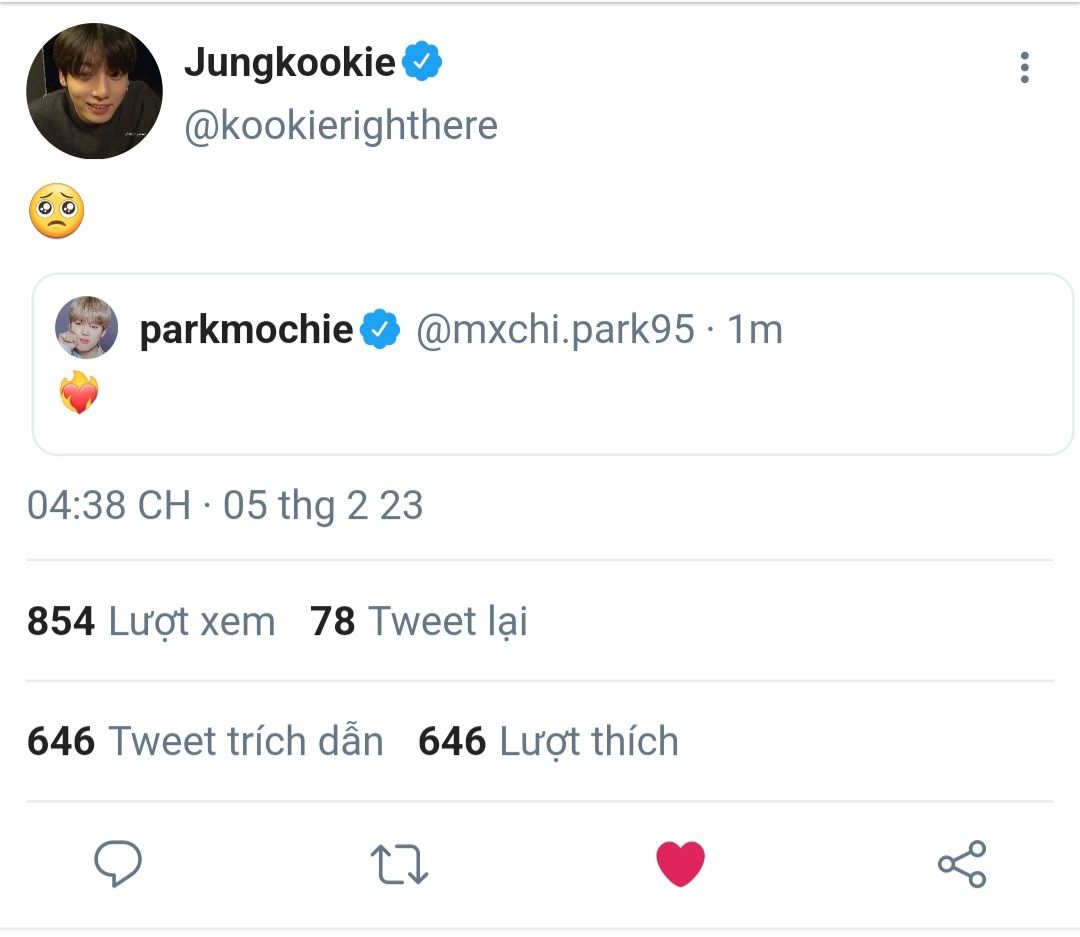The height and width of the screenshot is (937, 1080).
Task: Tap the retweet arrows icon
Action: (x=399, y=864)
